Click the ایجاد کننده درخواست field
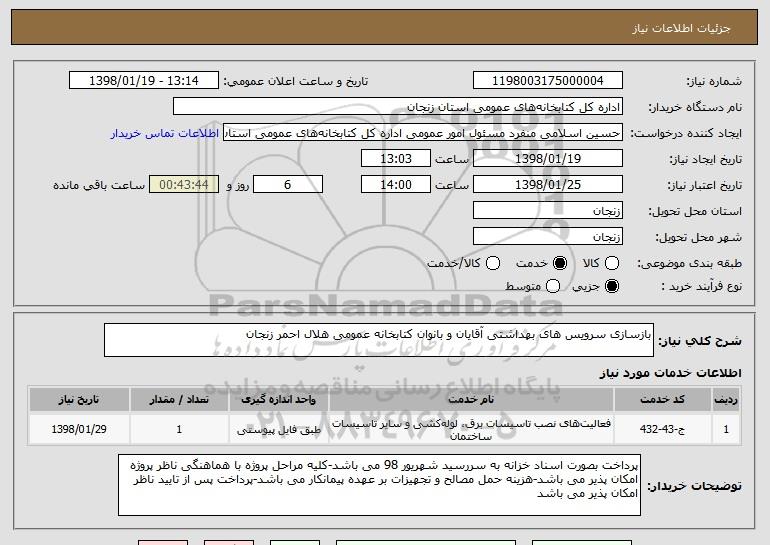Viewport: 770px width, 545px height. coord(423,133)
